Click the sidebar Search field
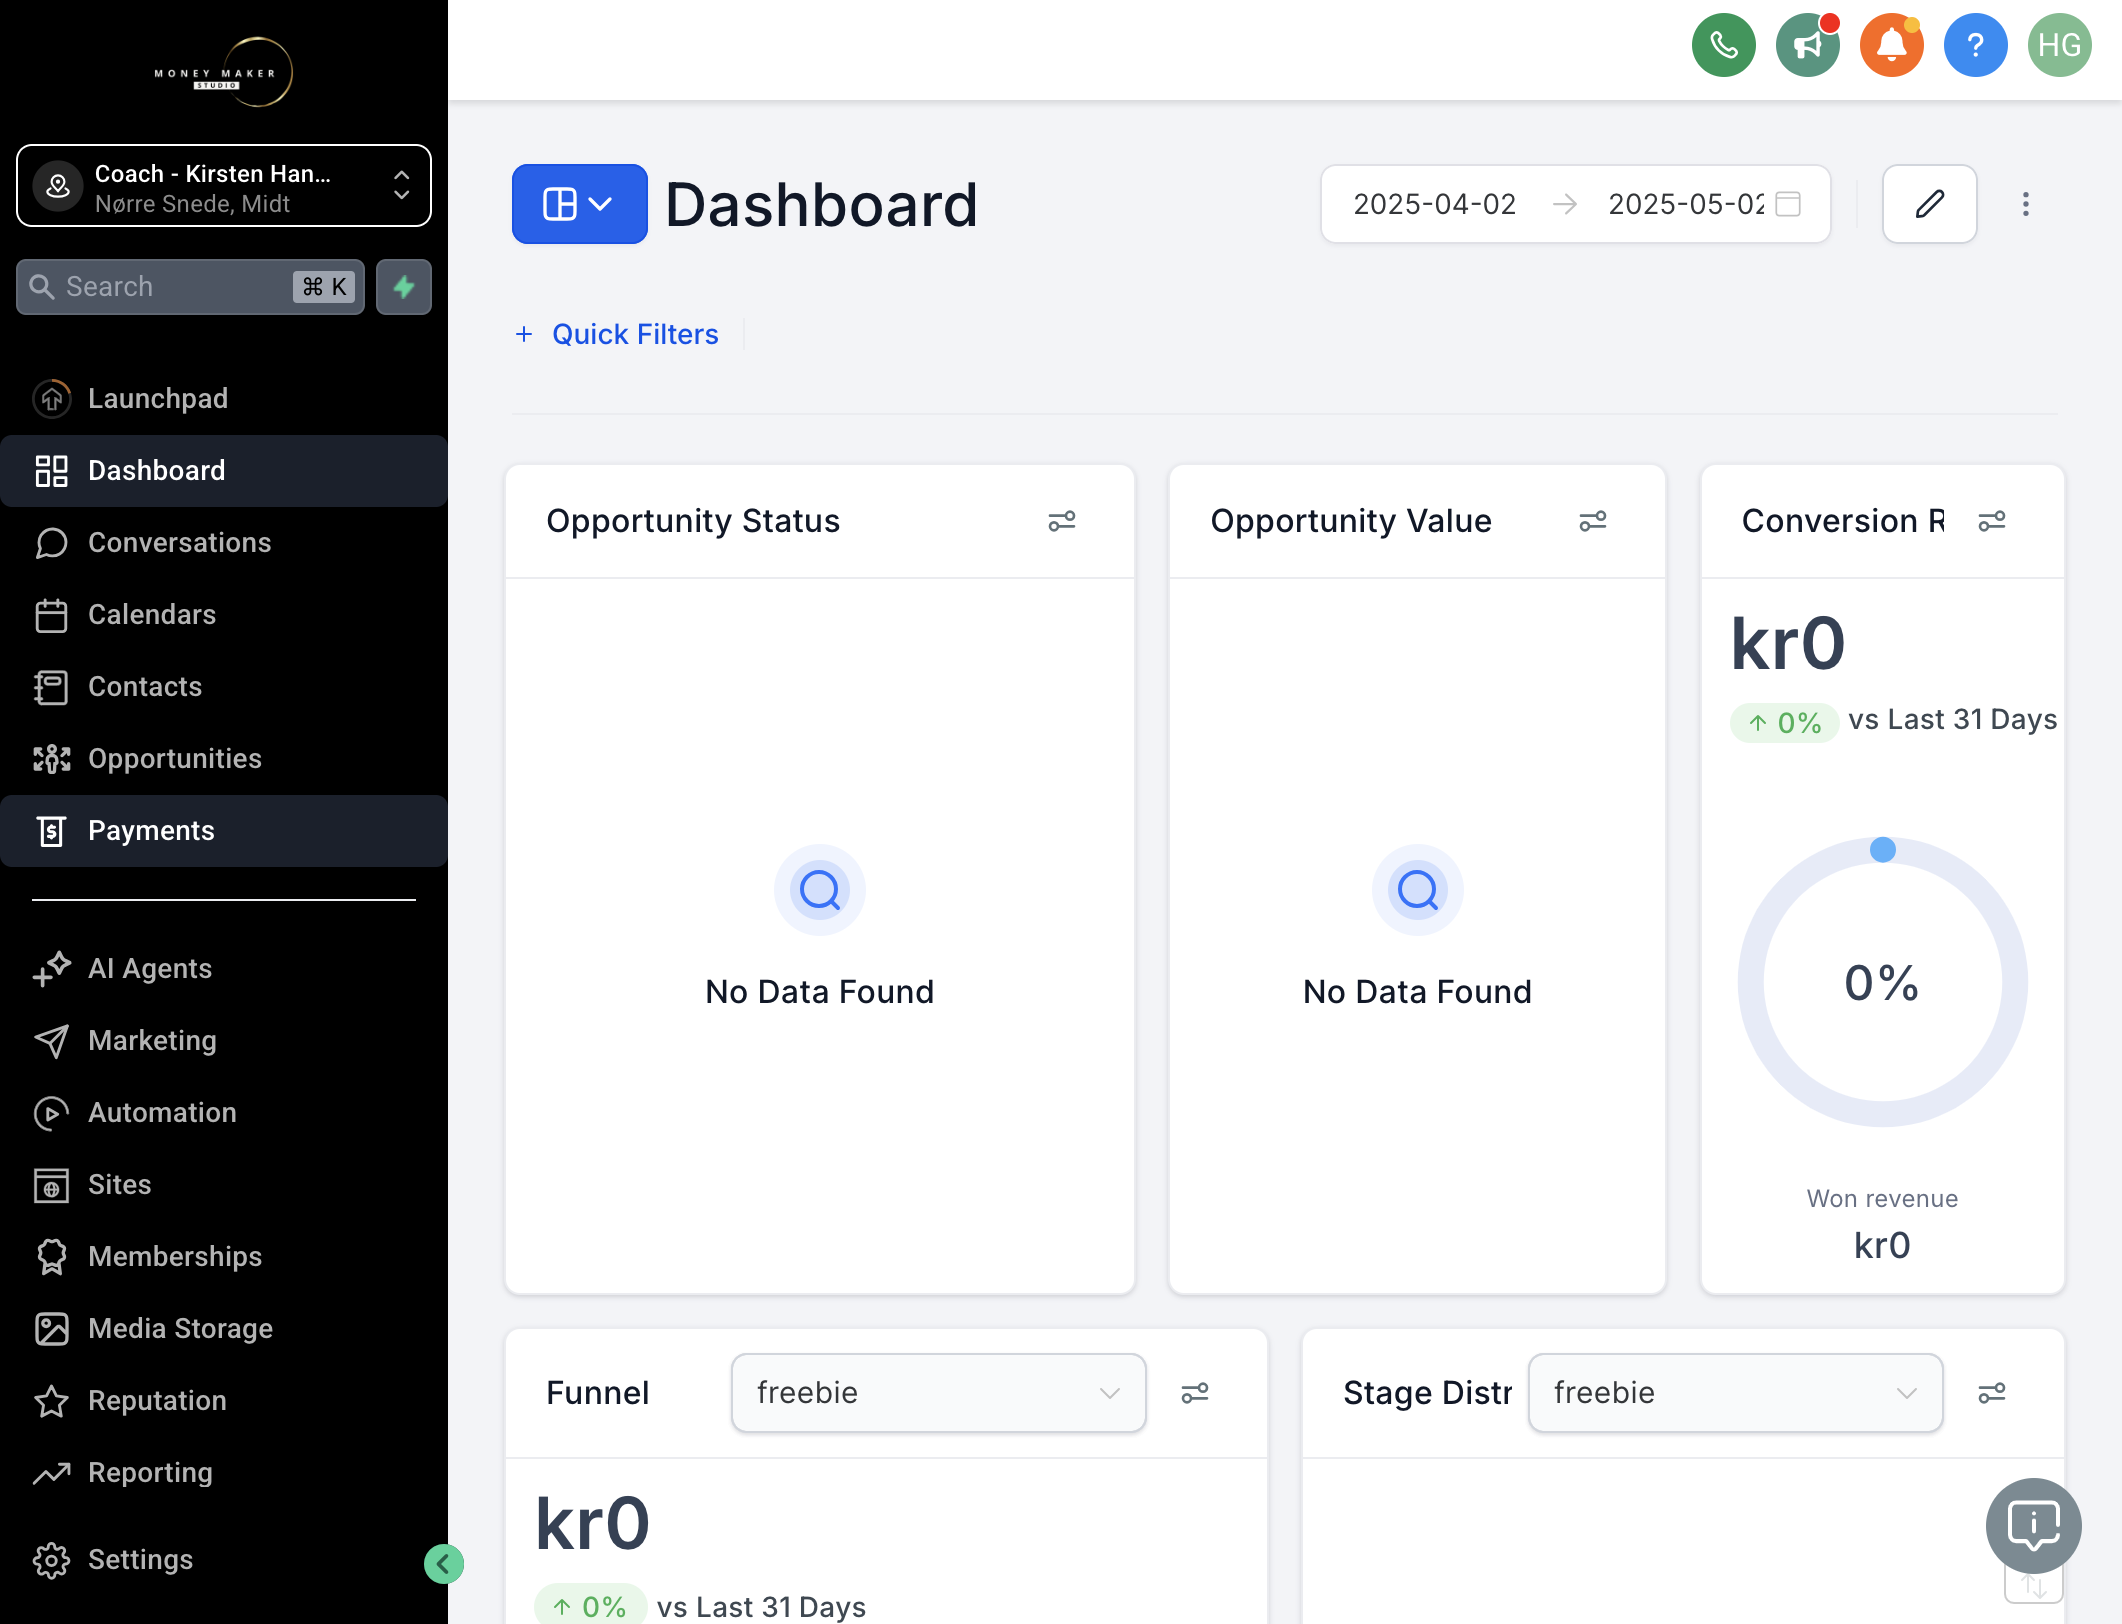The image size is (2122, 1624). (190, 287)
